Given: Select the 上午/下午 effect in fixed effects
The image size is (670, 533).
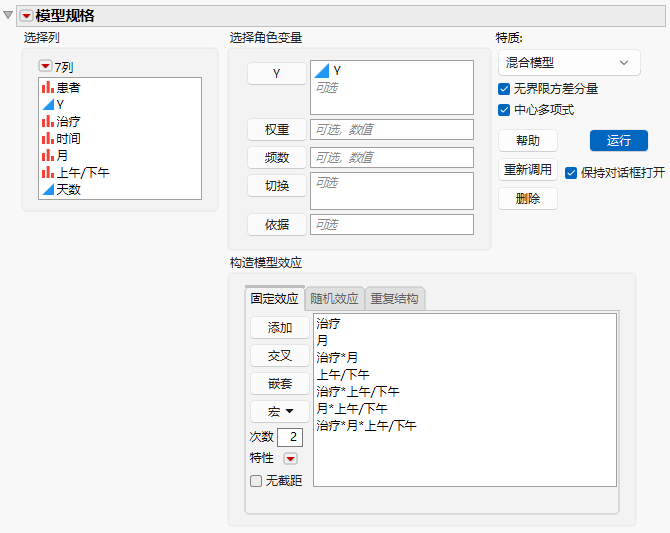Looking at the screenshot, I should pyautogui.click(x=343, y=374).
